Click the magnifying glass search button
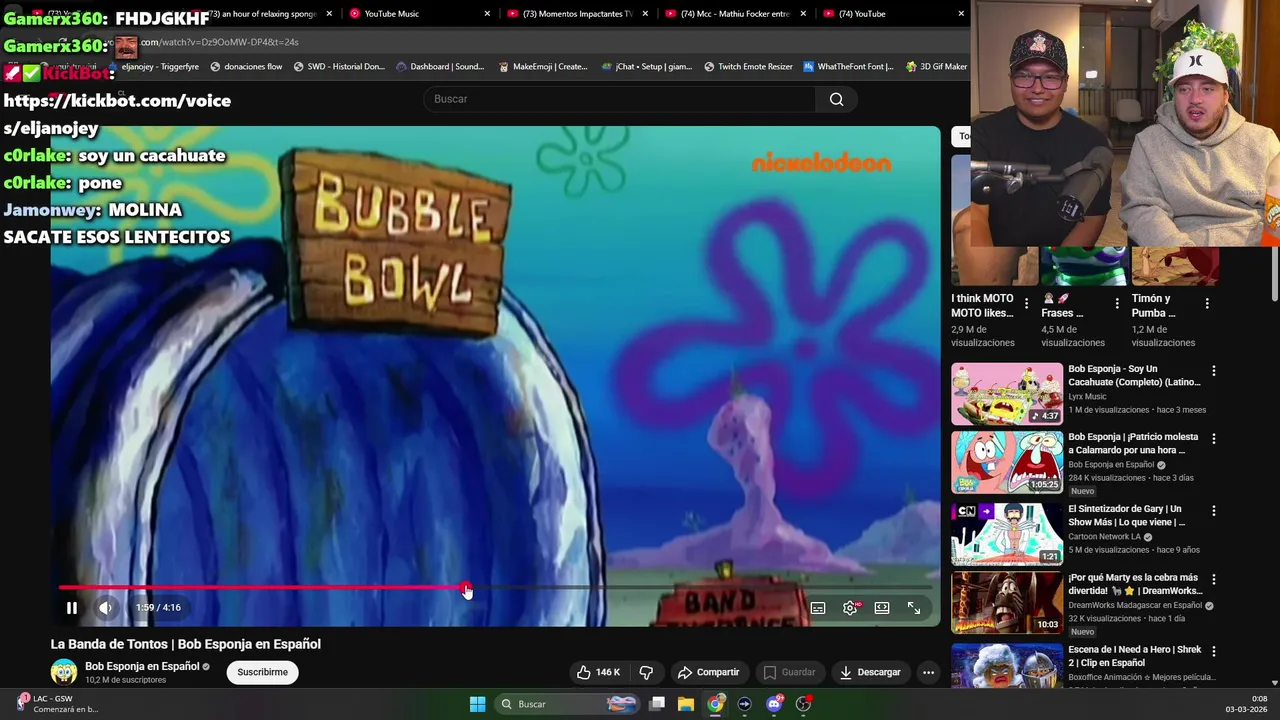This screenshot has height=720, width=1280. coord(837,99)
